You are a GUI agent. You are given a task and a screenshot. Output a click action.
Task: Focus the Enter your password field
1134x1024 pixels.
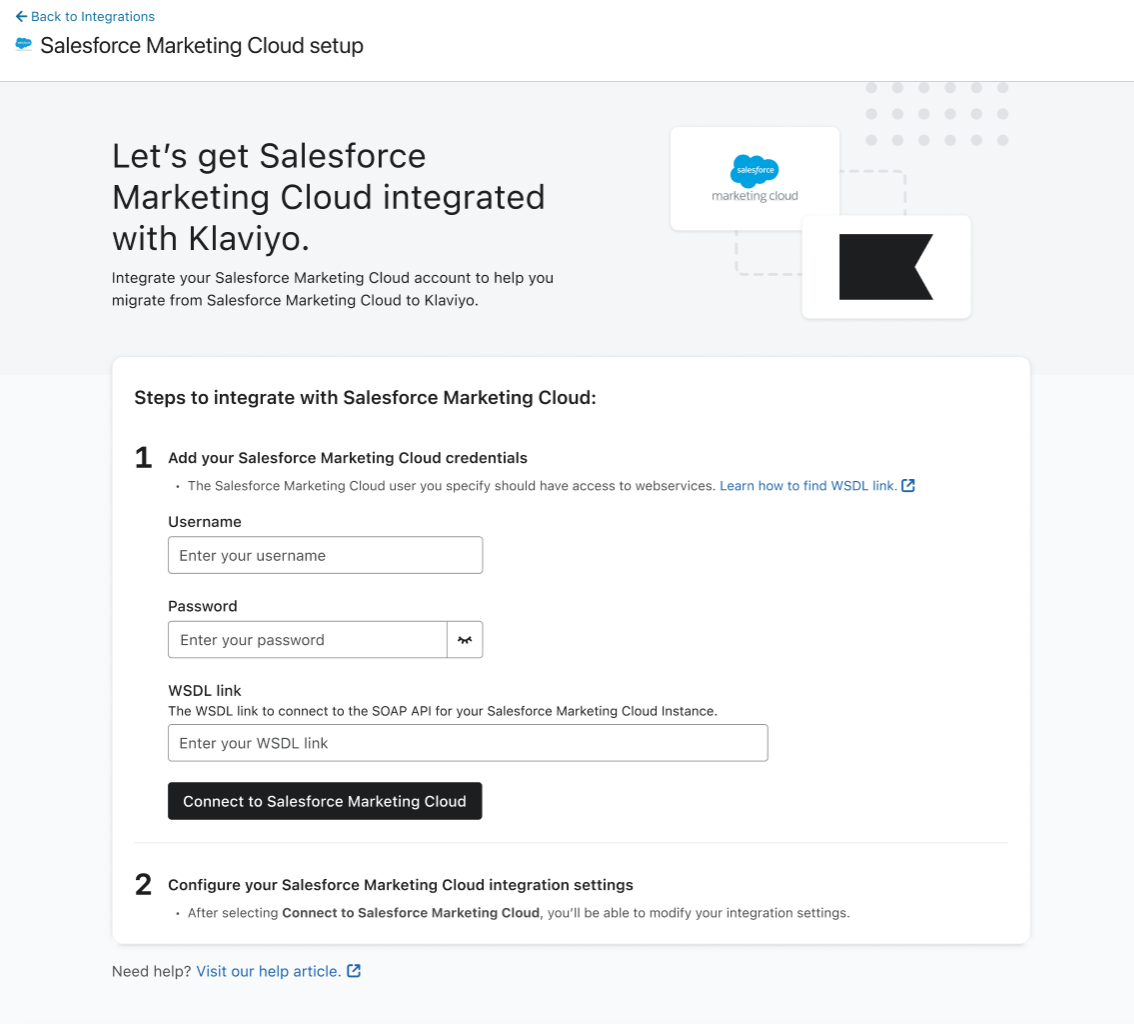[x=307, y=640]
